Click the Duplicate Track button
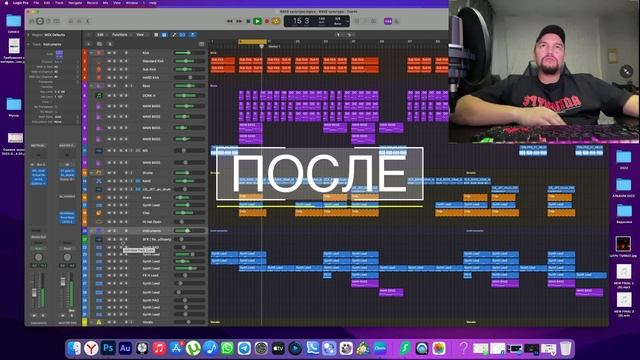 coord(99,44)
